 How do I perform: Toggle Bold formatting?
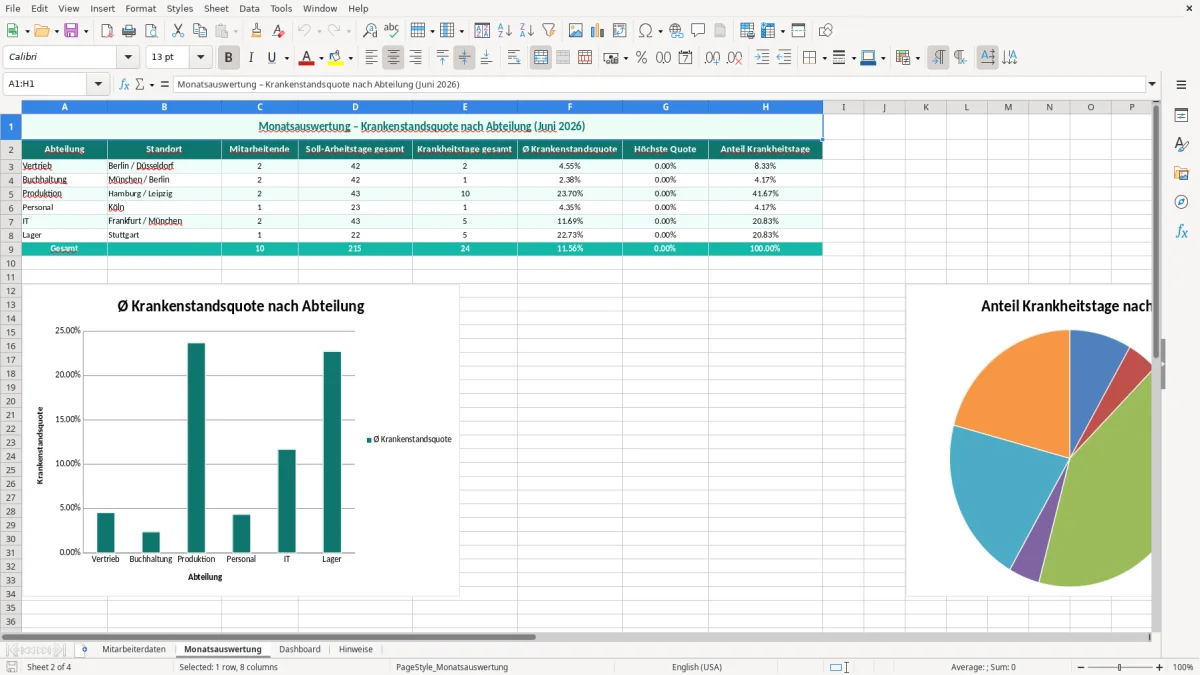pos(229,58)
